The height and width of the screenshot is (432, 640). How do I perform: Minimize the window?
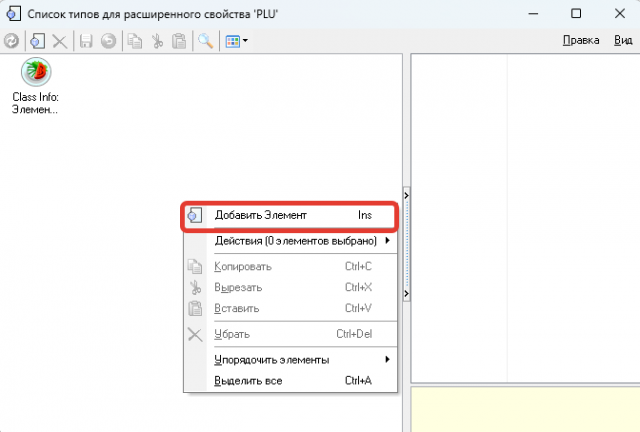pos(533,14)
